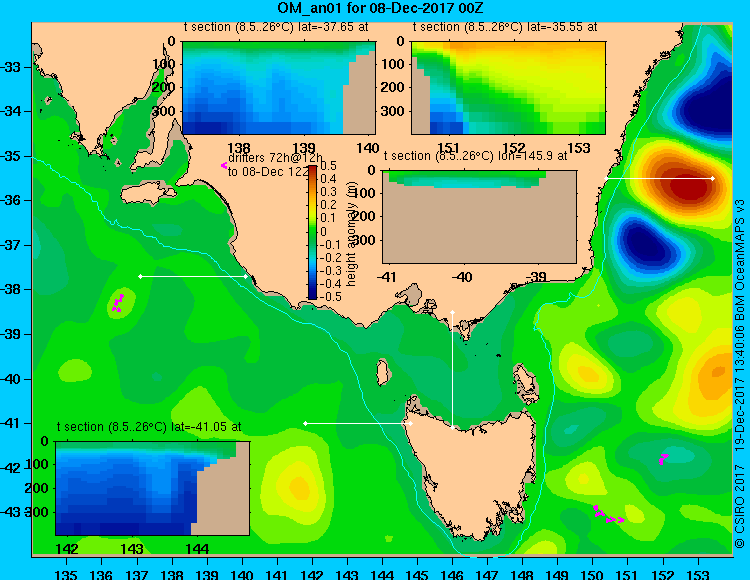Click the 'drifters 72h@12h' legend text
750x580 pixels.
tap(275, 158)
